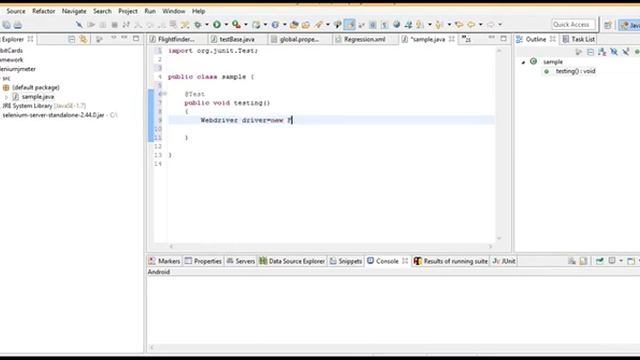Open the Navigate menu
640x360 pixels.
pyautogui.click(x=74, y=11)
